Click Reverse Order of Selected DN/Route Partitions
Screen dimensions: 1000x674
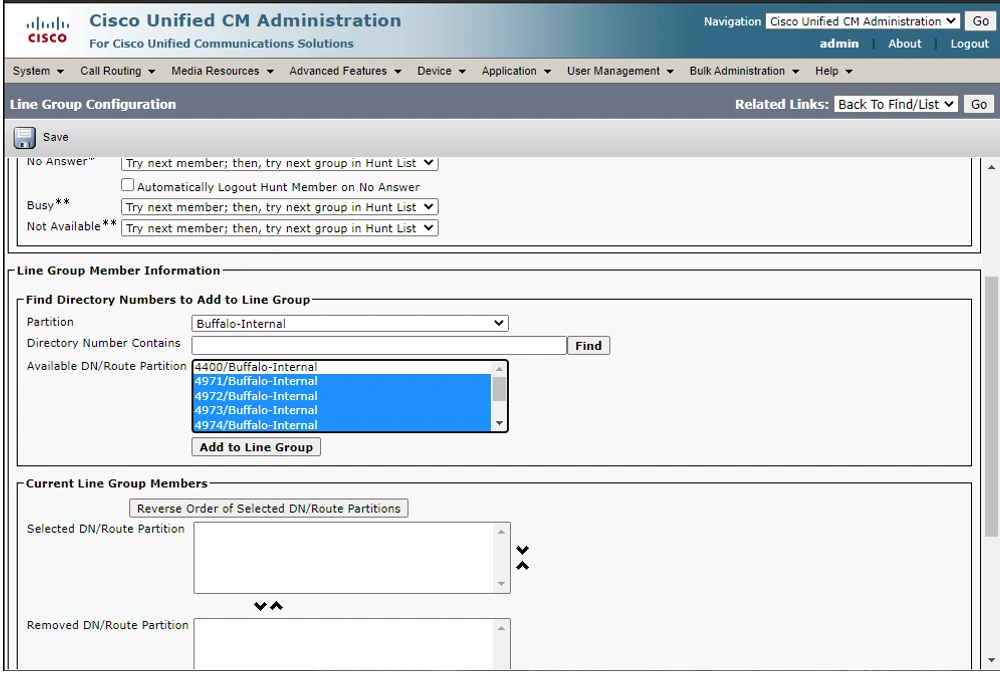click(x=268, y=508)
